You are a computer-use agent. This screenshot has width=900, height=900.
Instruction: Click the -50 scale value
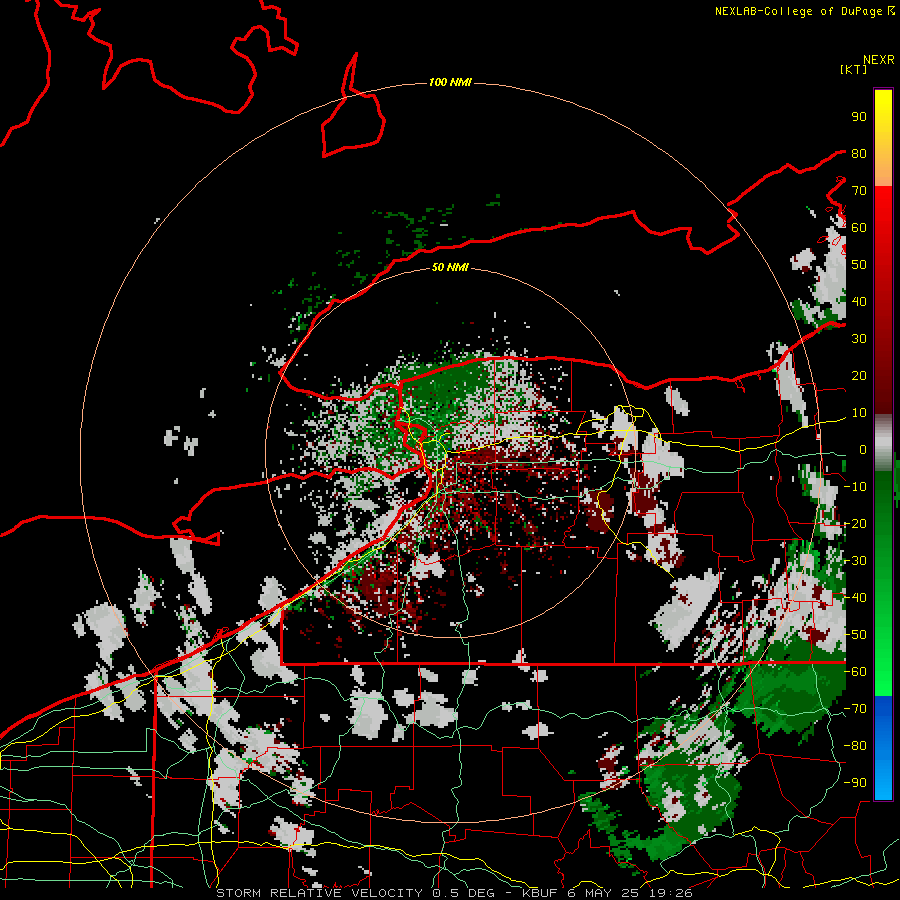(855, 635)
